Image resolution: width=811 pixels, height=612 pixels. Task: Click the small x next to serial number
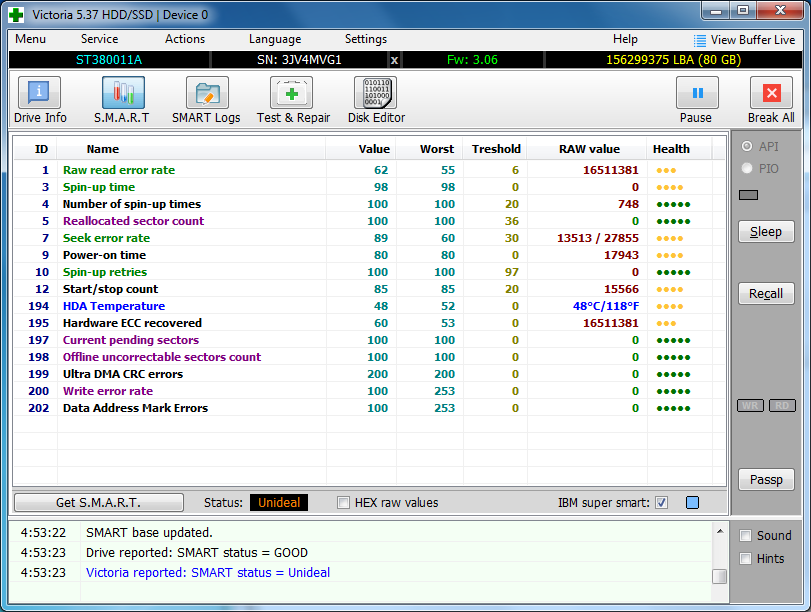[x=394, y=61]
